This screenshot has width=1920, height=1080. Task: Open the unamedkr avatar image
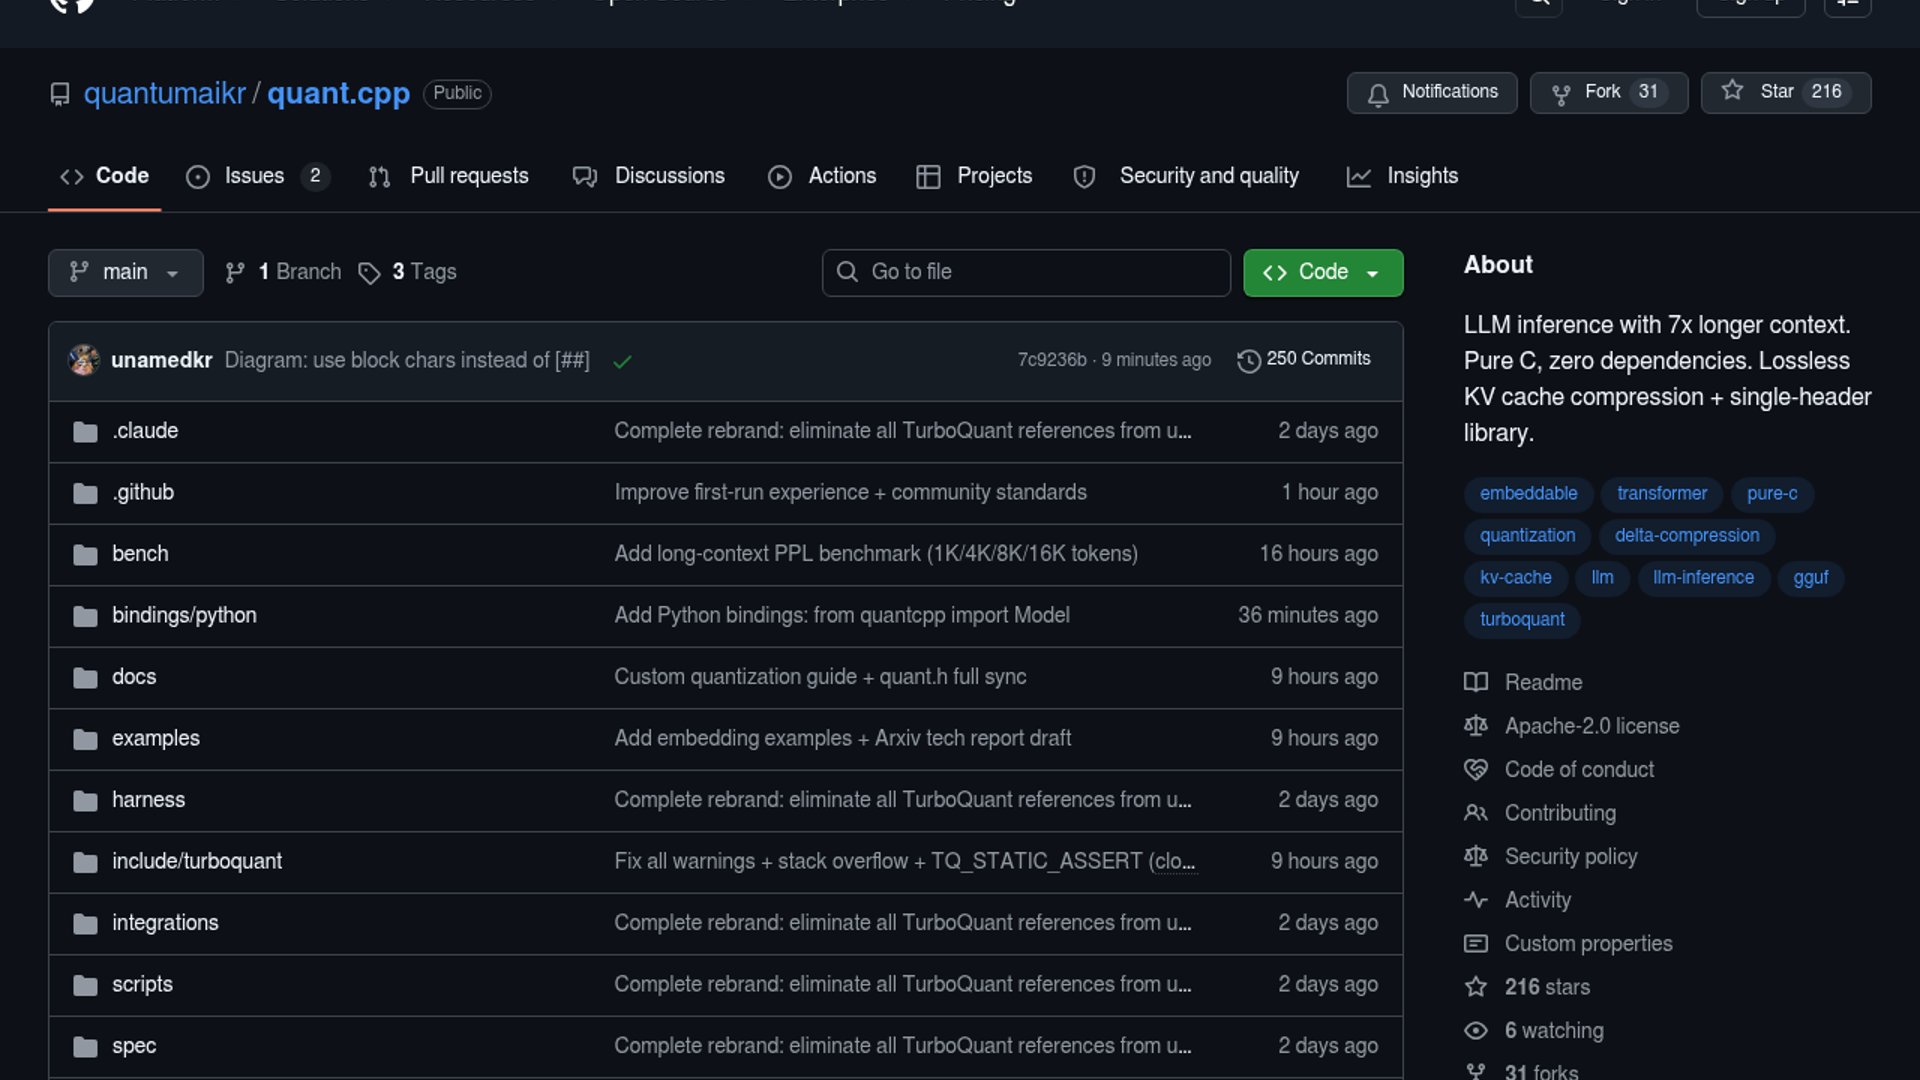pos(84,360)
